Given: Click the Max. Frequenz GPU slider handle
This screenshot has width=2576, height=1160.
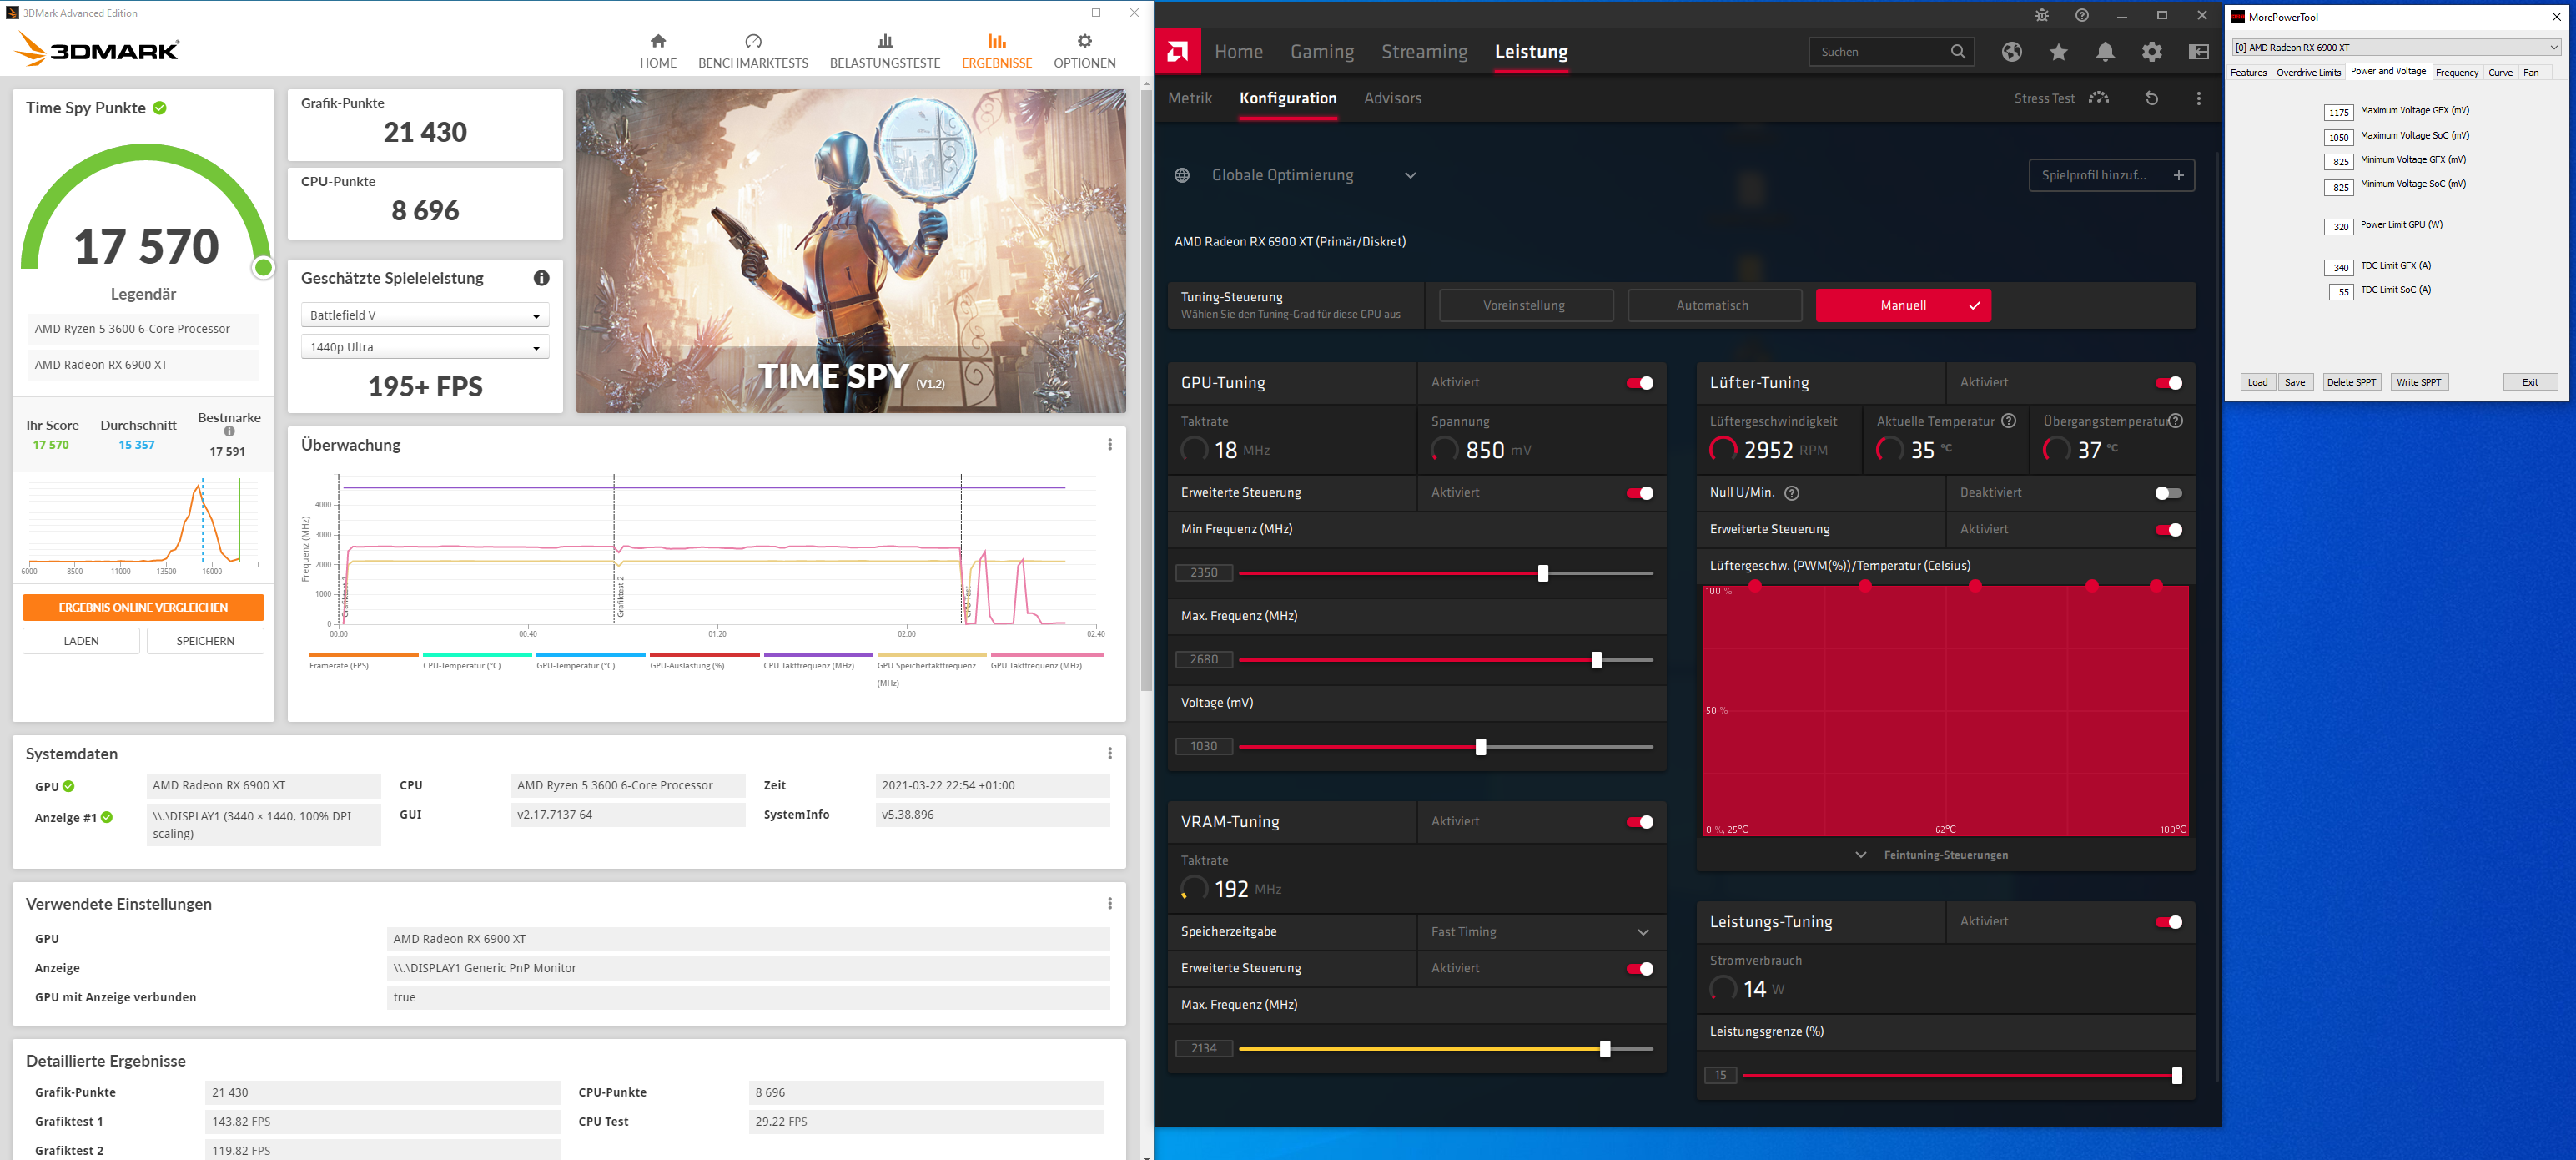Looking at the screenshot, I should coord(1596,660).
